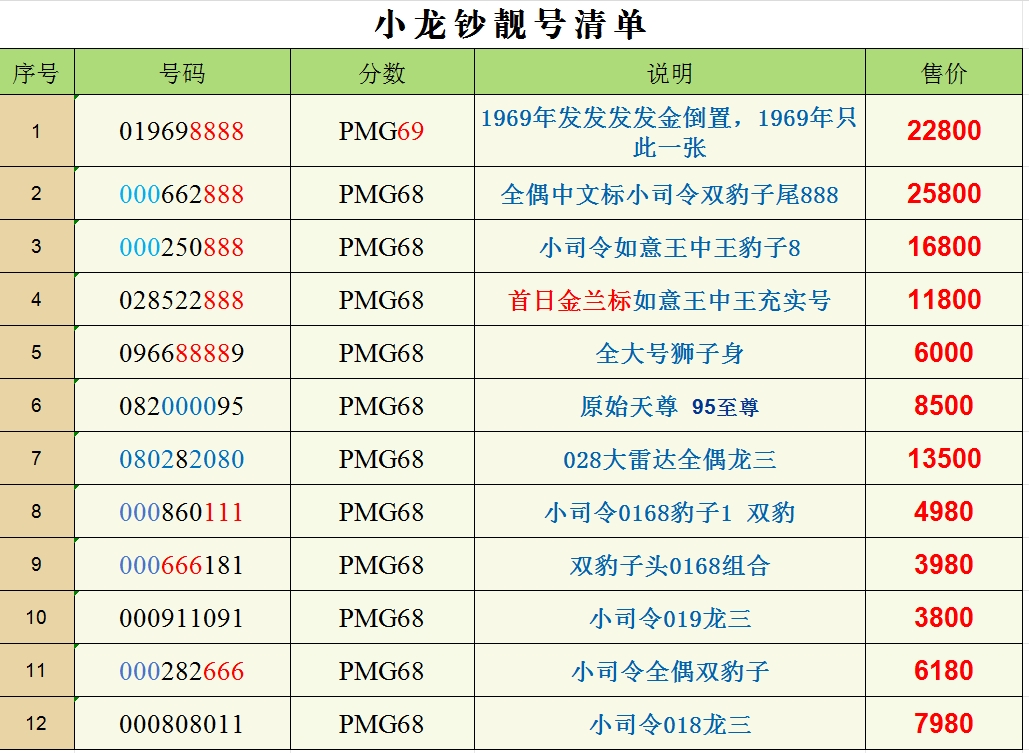Select row index cell 9
The image size is (1029, 753).
36,565
